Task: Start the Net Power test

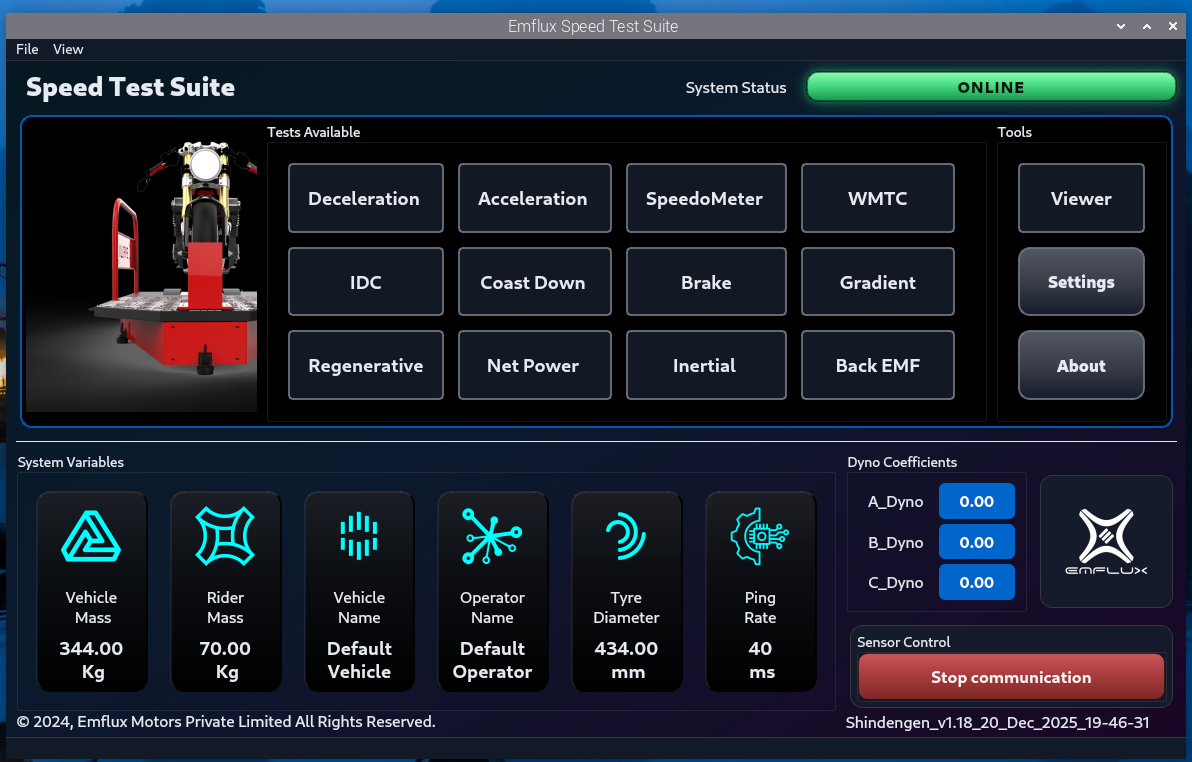Action: click(534, 365)
